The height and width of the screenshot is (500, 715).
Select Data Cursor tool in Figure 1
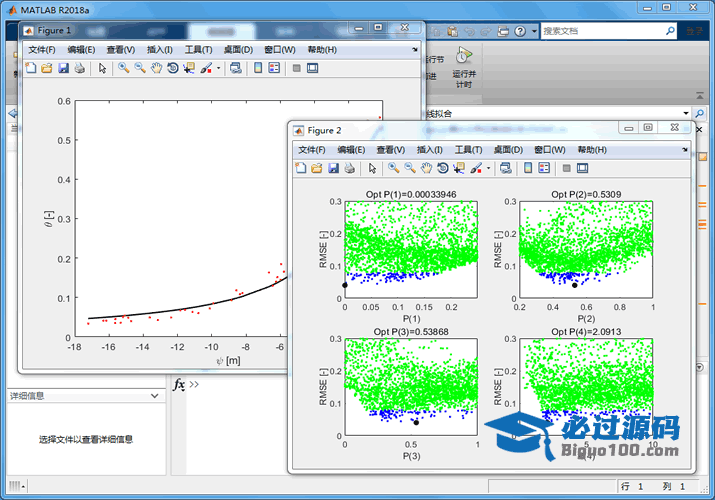point(189,68)
